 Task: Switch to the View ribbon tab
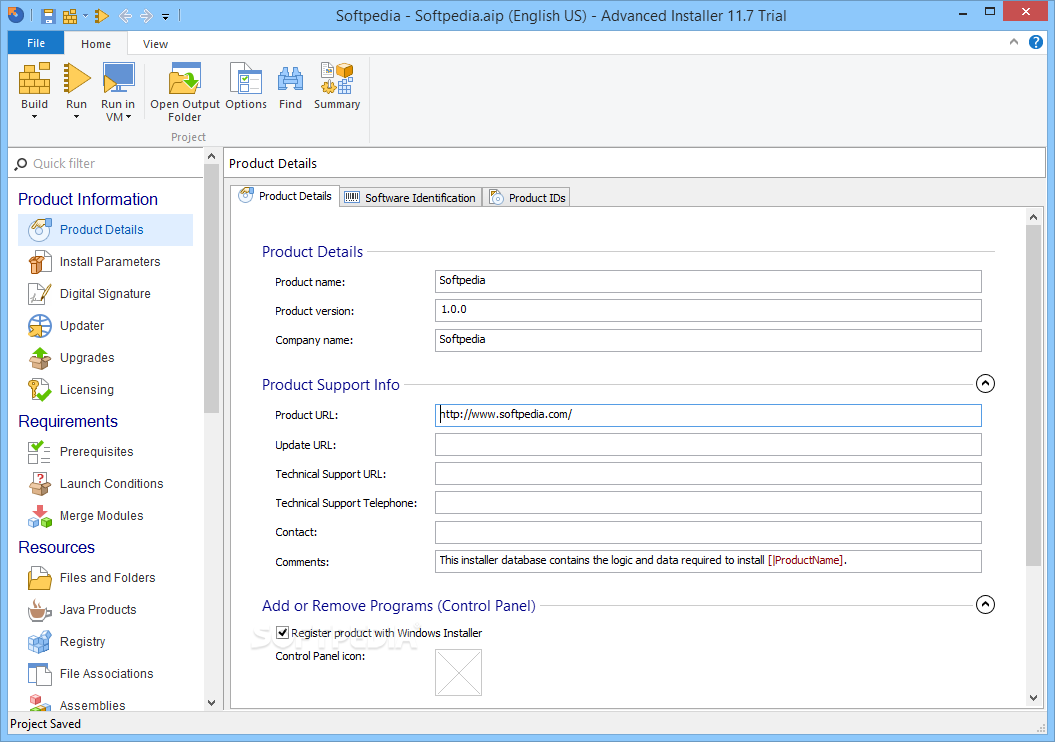(155, 44)
